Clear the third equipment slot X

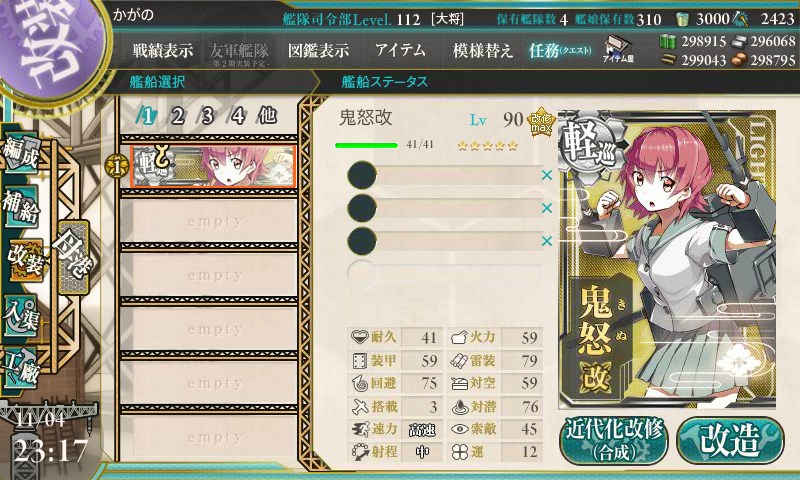point(547,241)
